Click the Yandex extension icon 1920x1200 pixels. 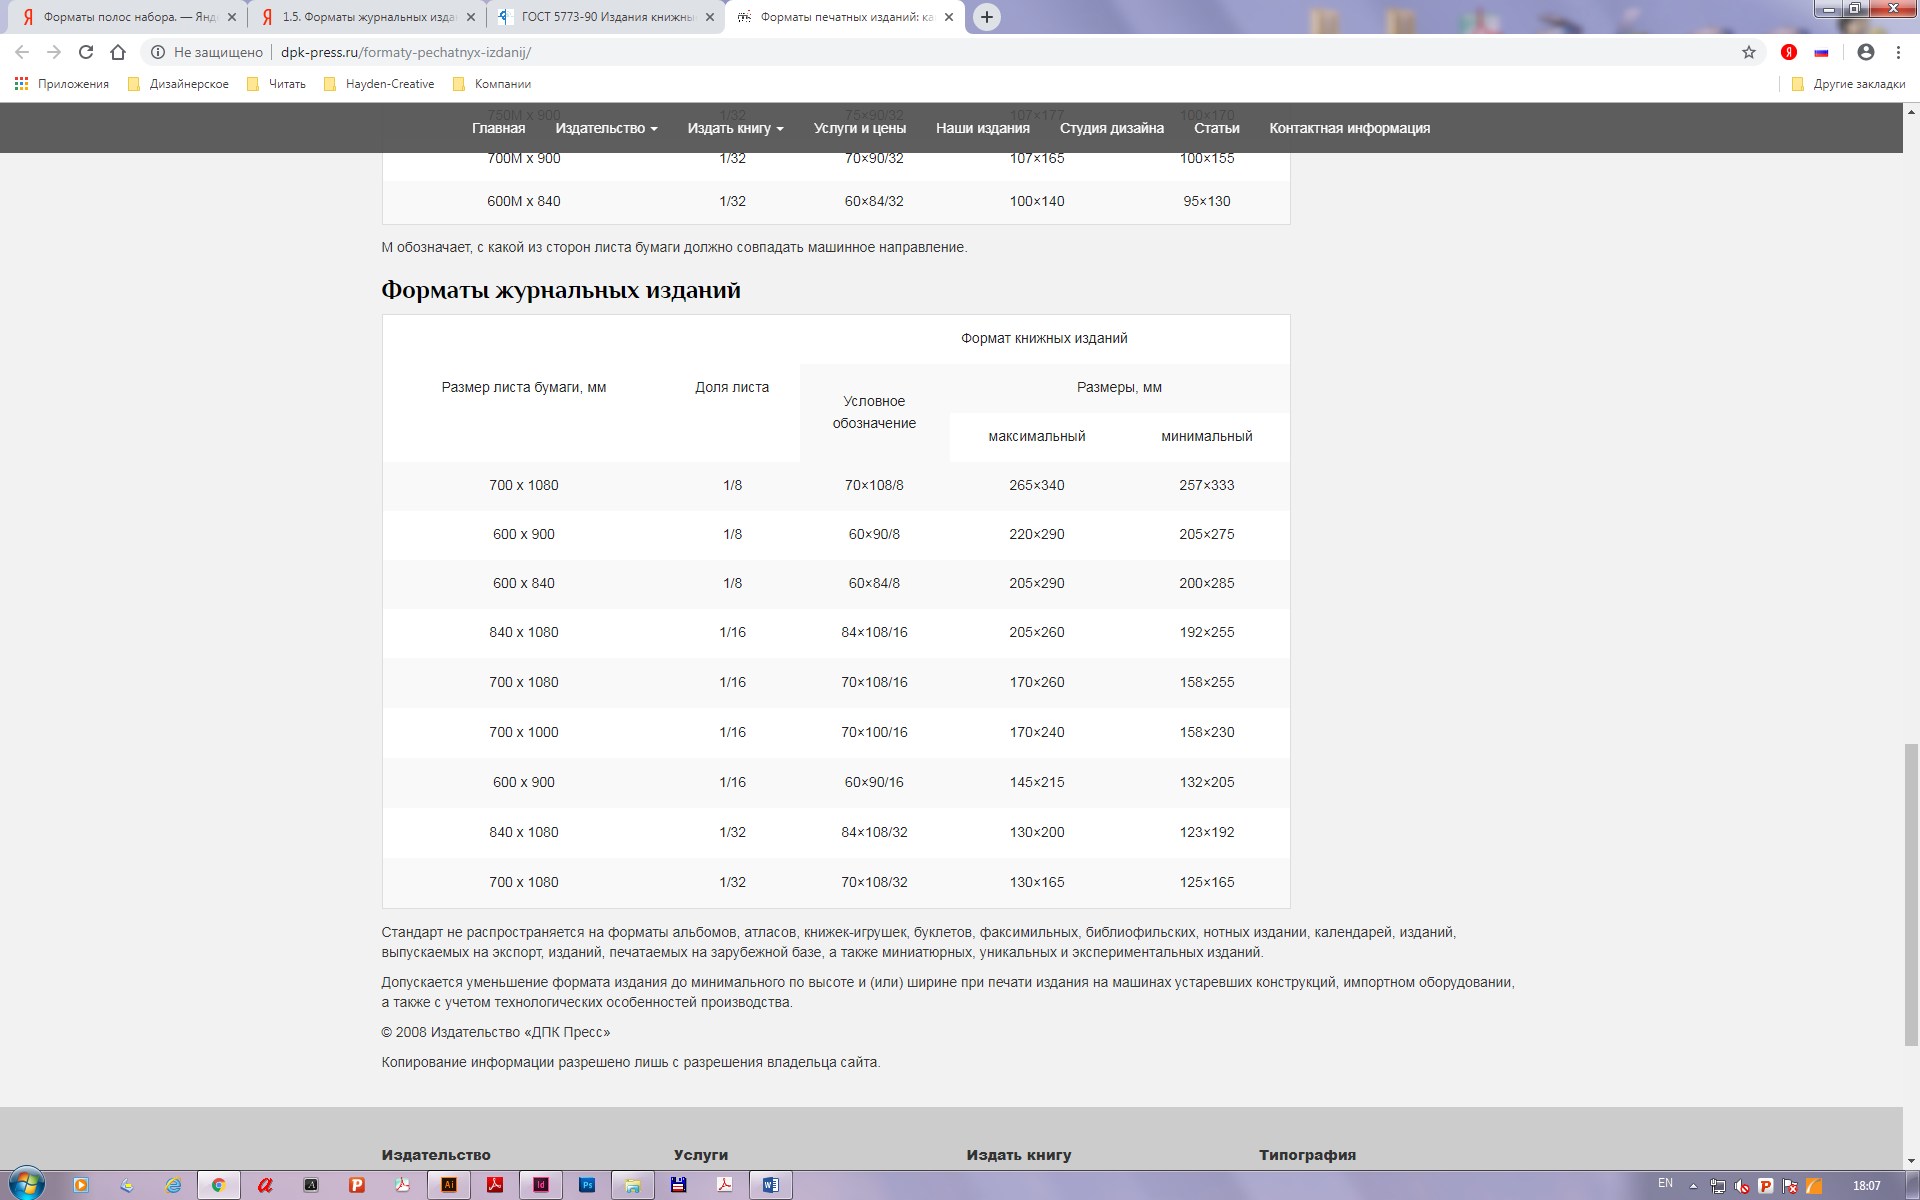pyautogui.click(x=1789, y=52)
